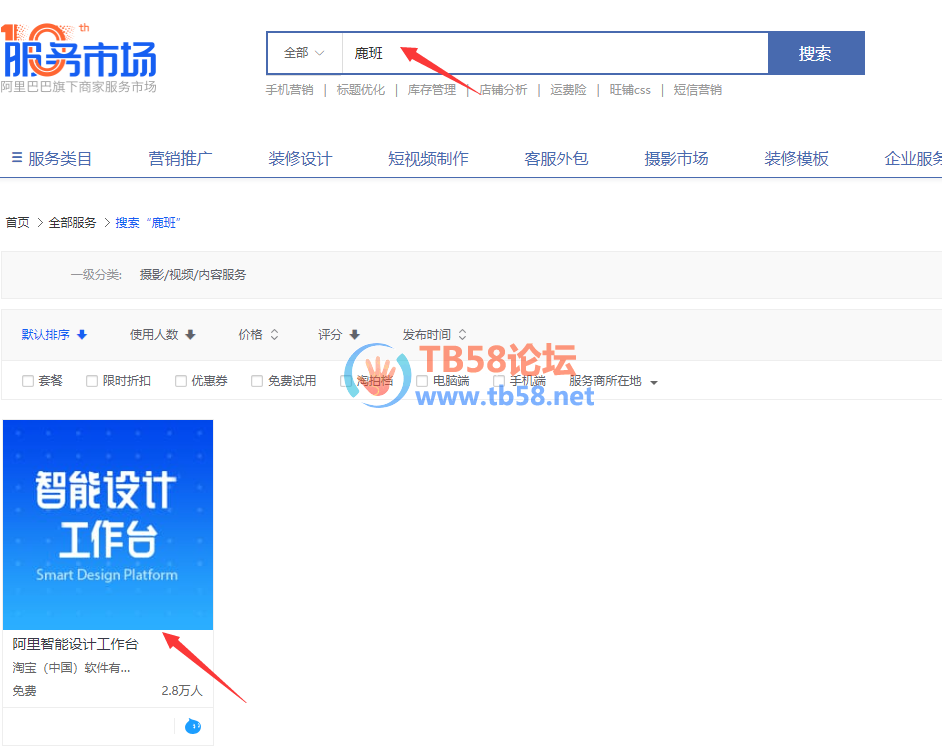
Task: Check the 免费试用 filter box
Action: pos(257,381)
